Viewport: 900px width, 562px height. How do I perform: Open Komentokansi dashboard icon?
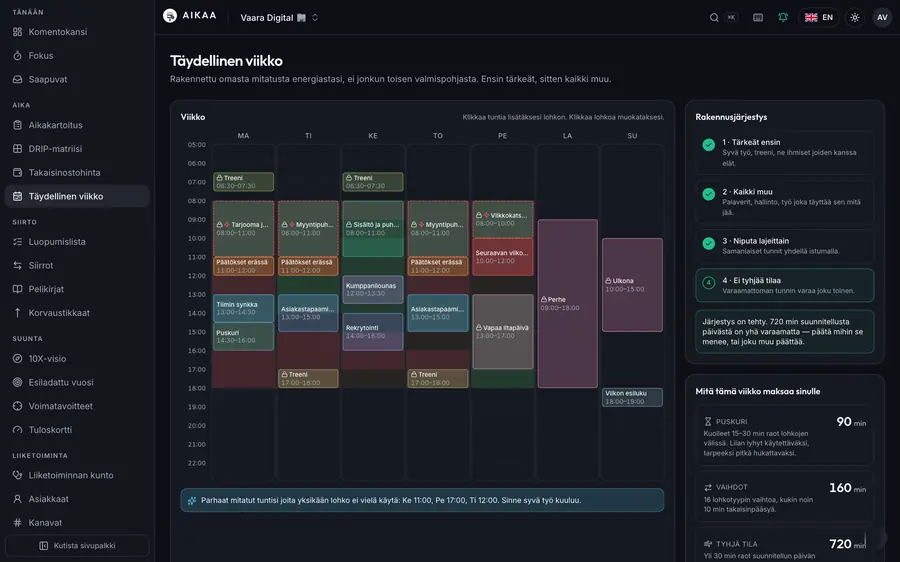click(17, 32)
